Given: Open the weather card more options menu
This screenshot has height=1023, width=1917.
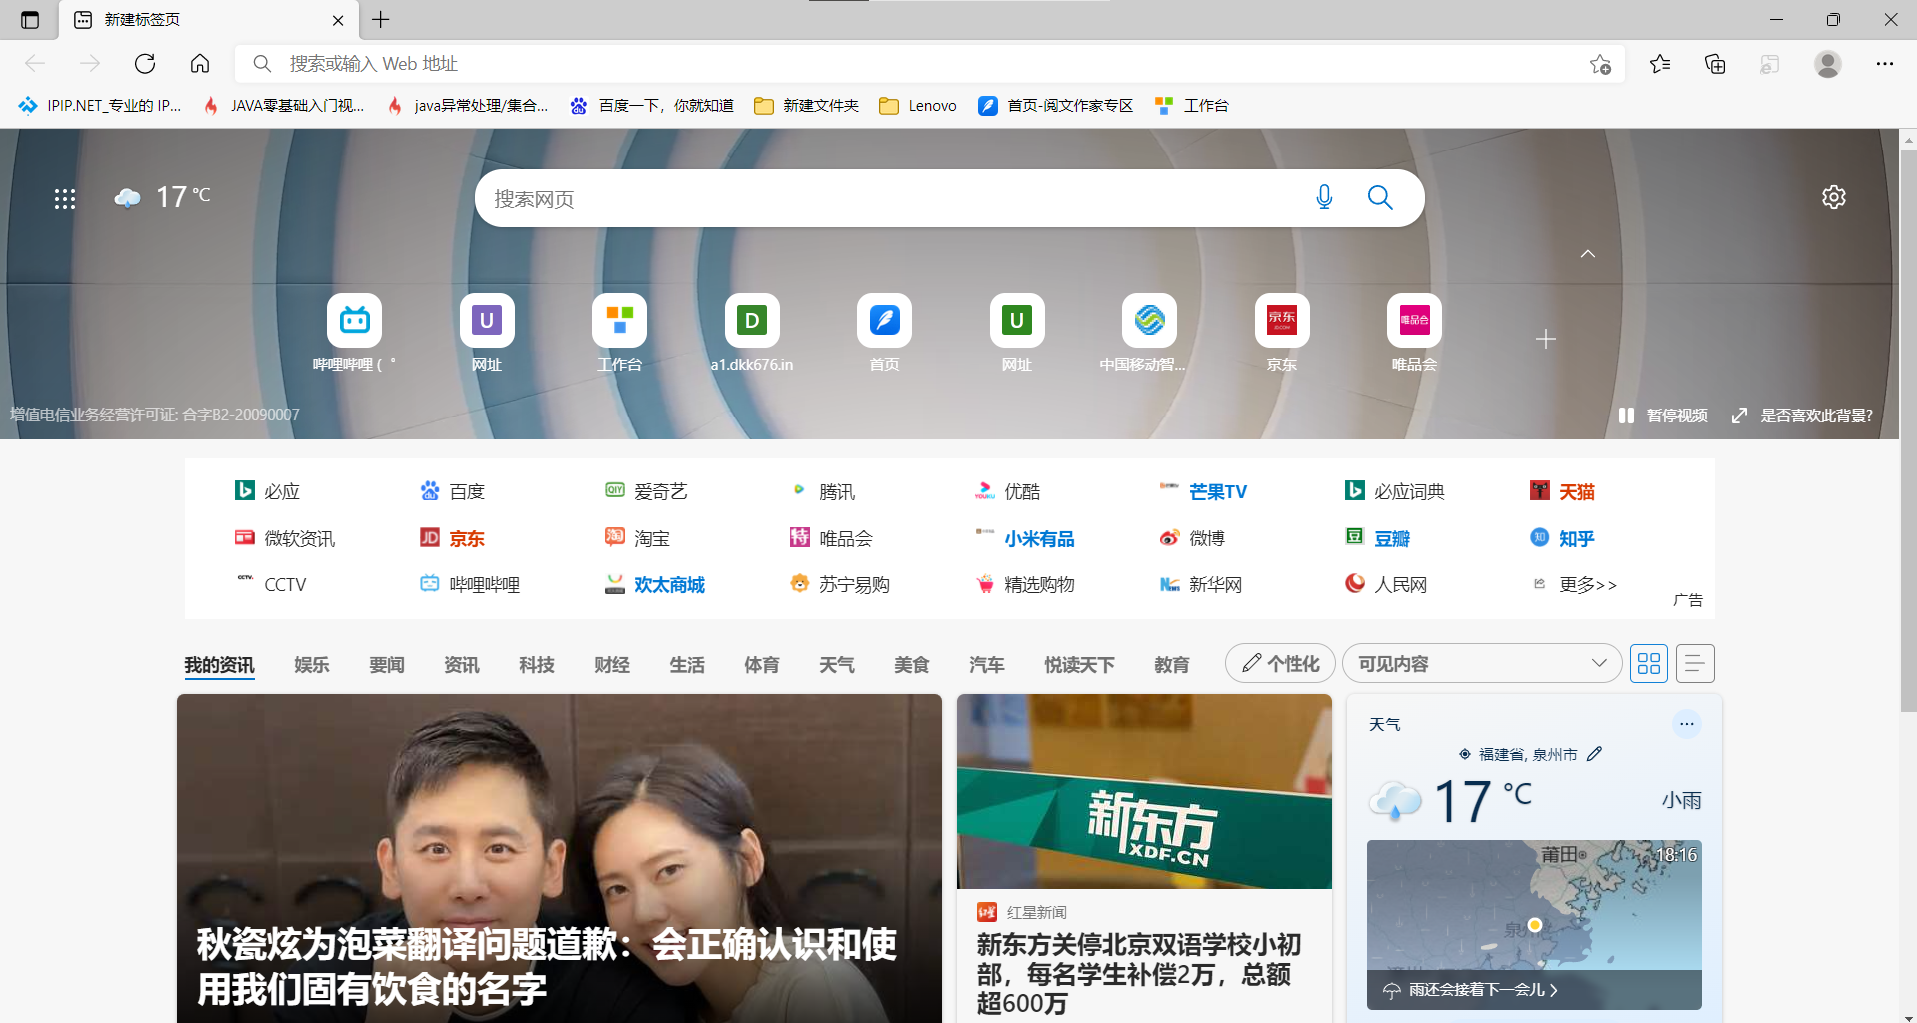Looking at the screenshot, I should (x=1686, y=724).
